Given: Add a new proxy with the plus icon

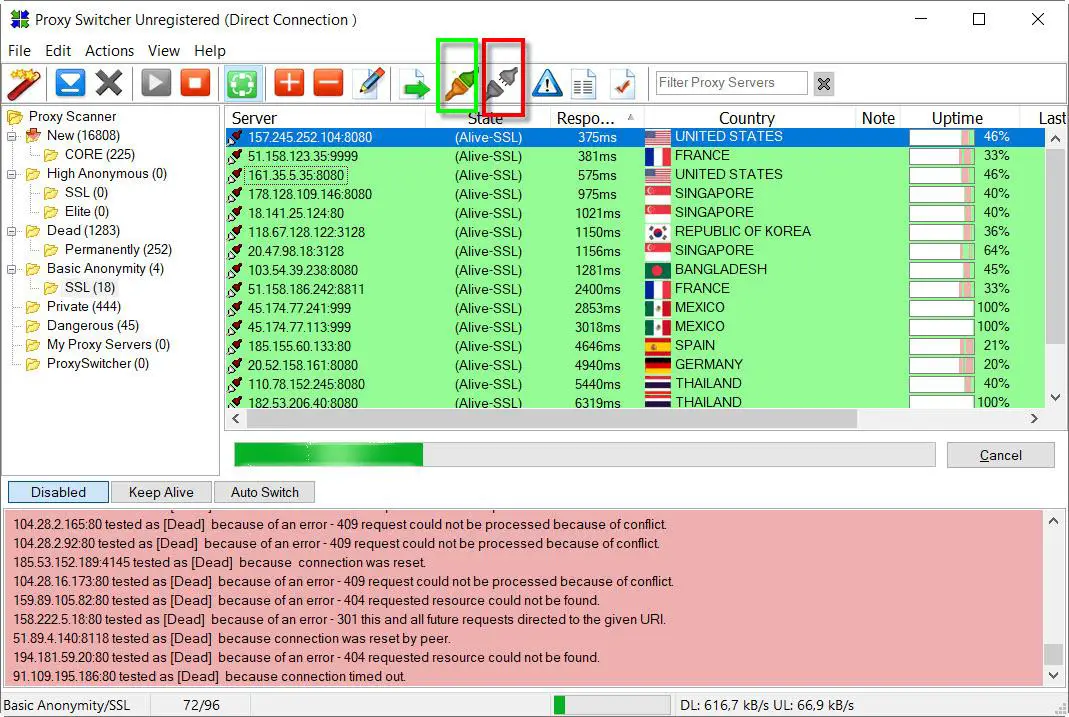Looking at the screenshot, I should (288, 83).
